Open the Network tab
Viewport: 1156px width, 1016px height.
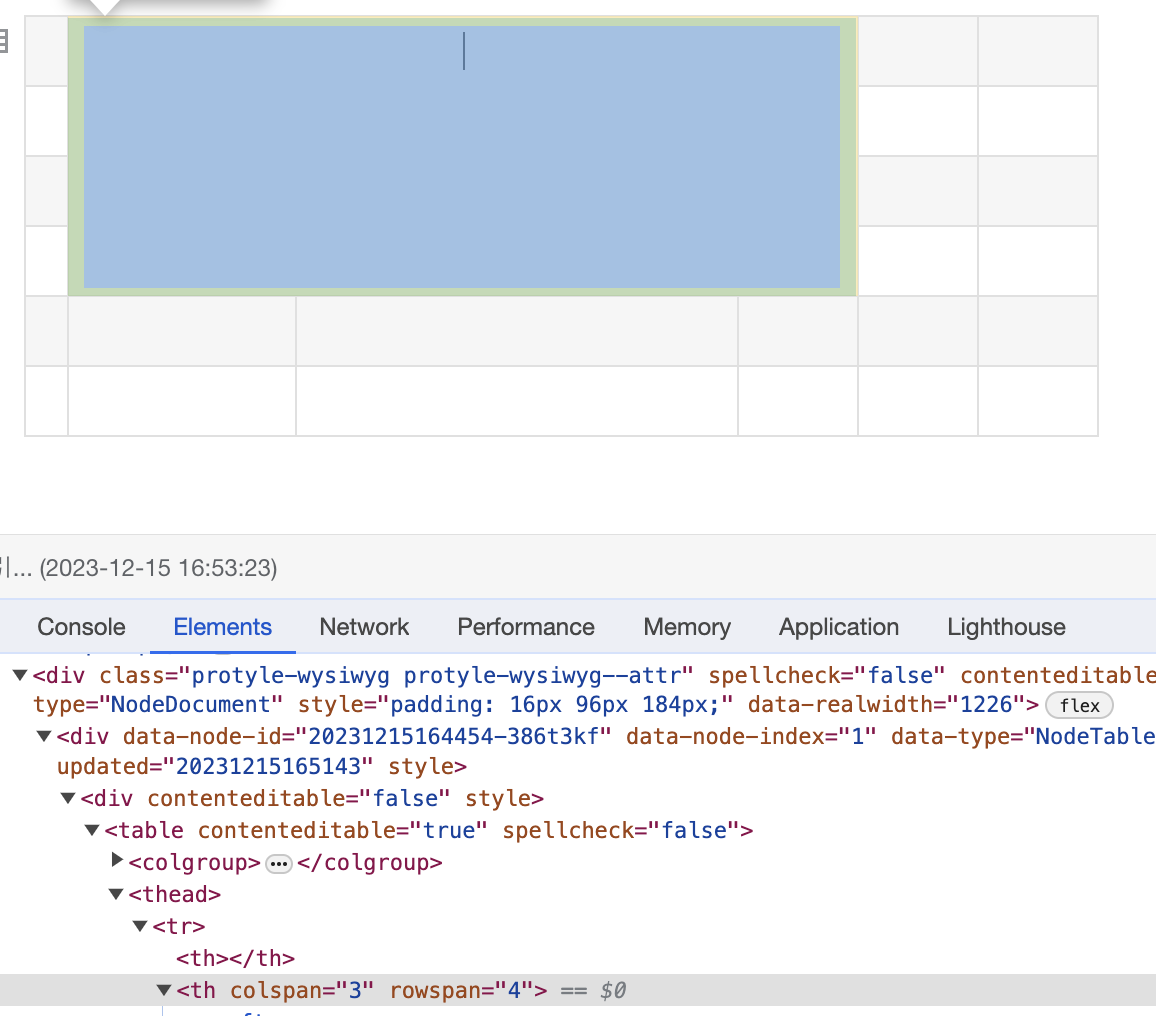click(364, 627)
